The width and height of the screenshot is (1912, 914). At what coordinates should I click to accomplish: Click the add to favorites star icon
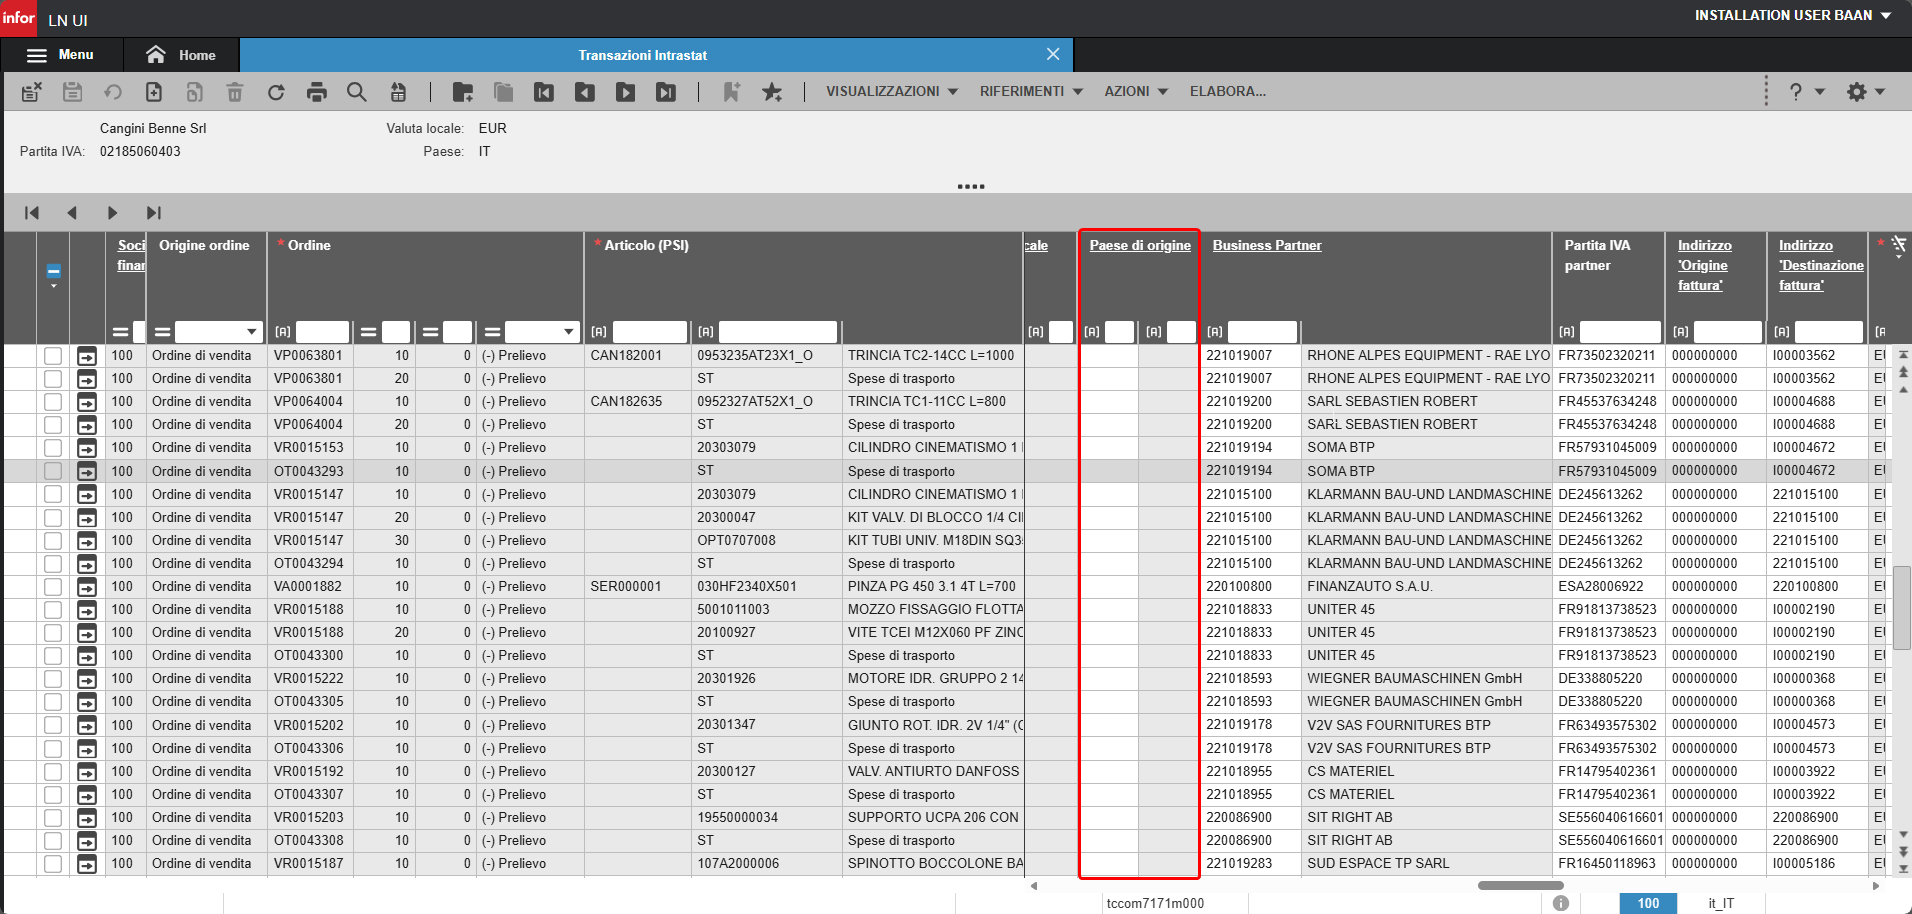772,92
